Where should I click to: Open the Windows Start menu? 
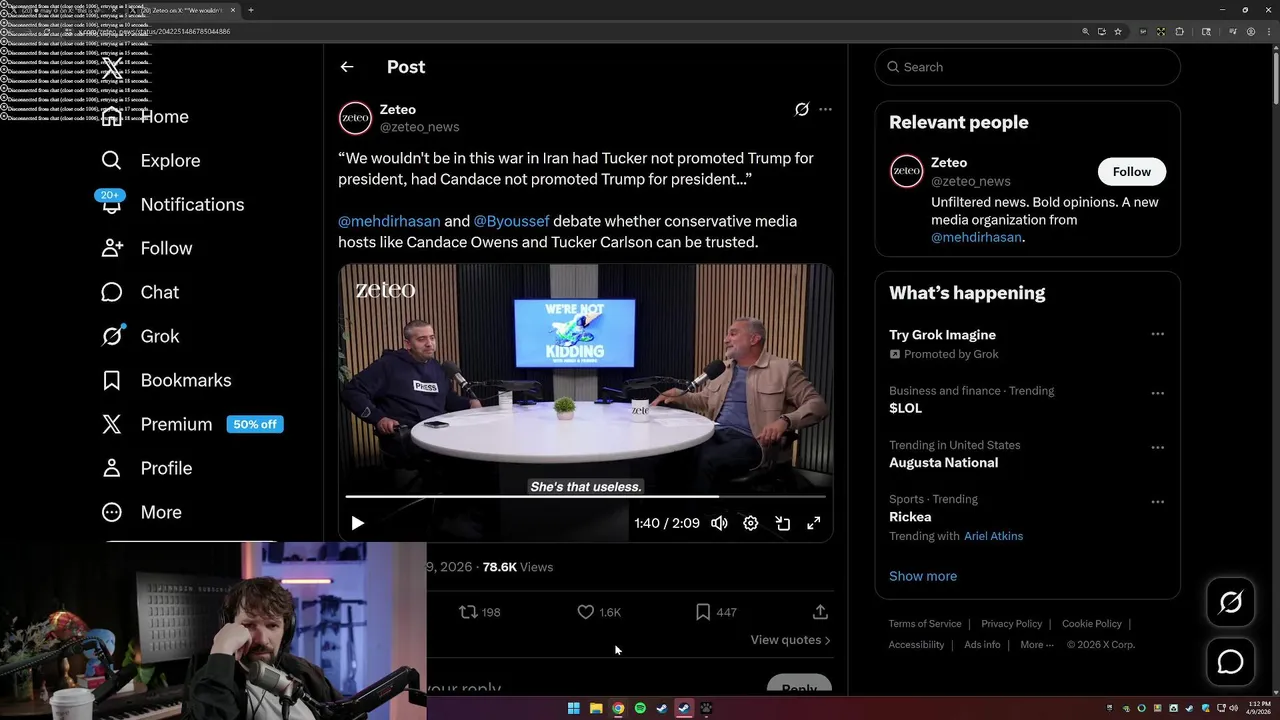pyautogui.click(x=574, y=708)
